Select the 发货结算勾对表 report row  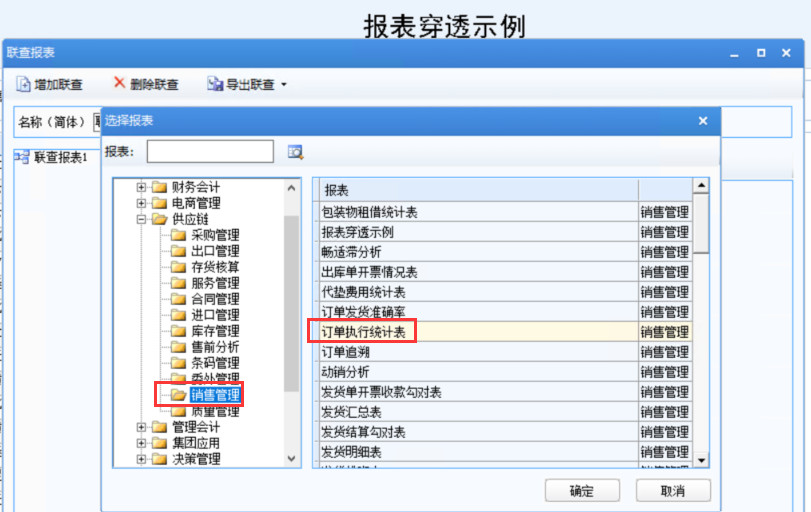[479, 432]
